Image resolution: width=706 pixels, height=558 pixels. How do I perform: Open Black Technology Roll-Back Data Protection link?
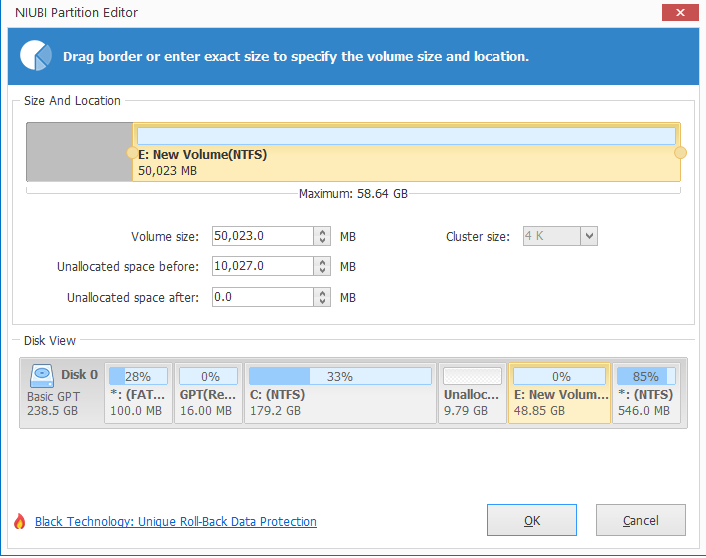(176, 522)
